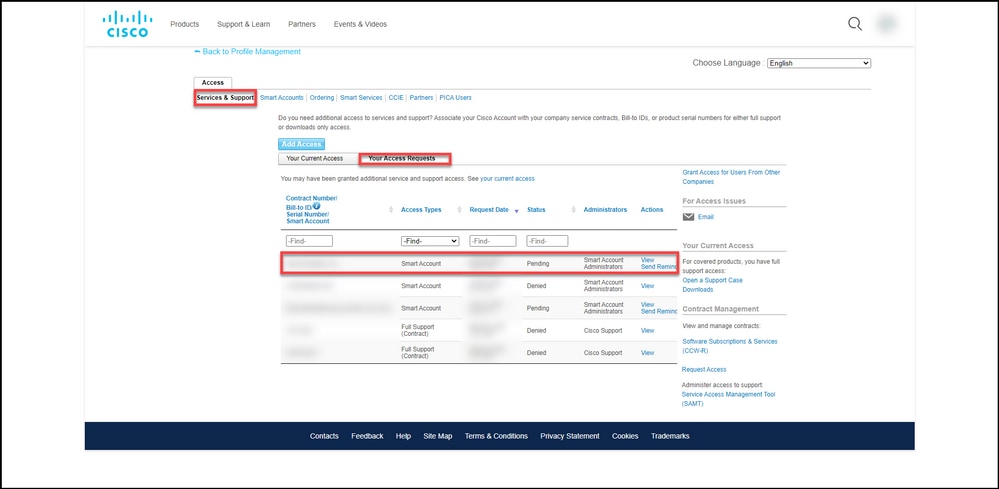
Task: Open Terms & Conditions footer link
Action: (496, 436)
